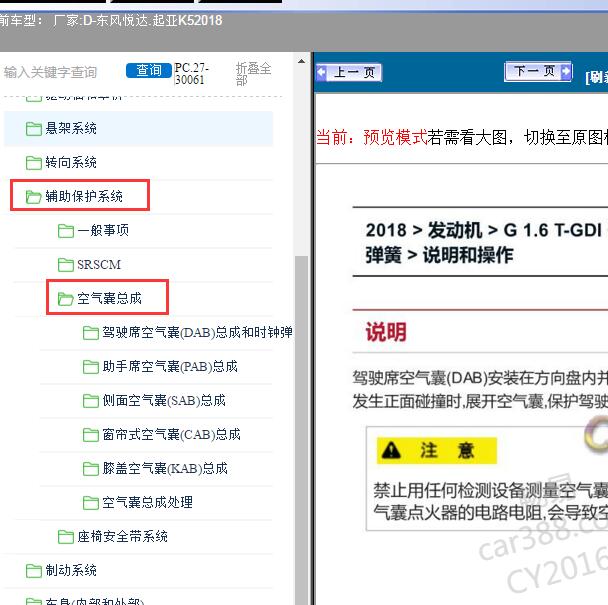
Task: Select the 一般事项 label
Action: tap(103, 230)
